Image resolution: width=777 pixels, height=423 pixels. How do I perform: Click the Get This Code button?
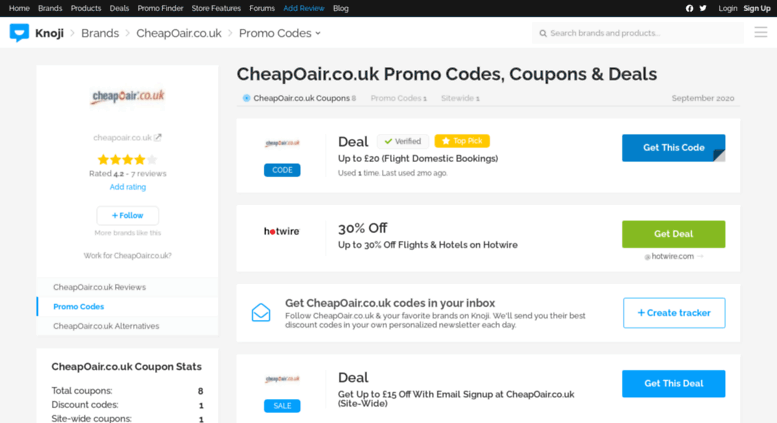pos(673,148)
